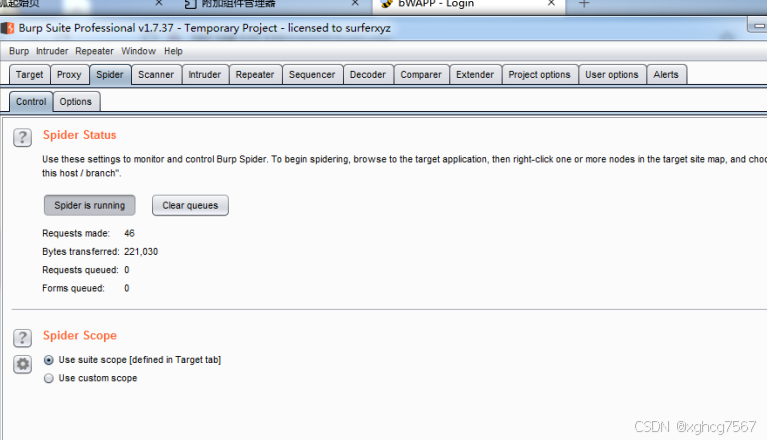Screen dimensions: 767x440
Task: Open the Help menu
Action: pos(173,51)
